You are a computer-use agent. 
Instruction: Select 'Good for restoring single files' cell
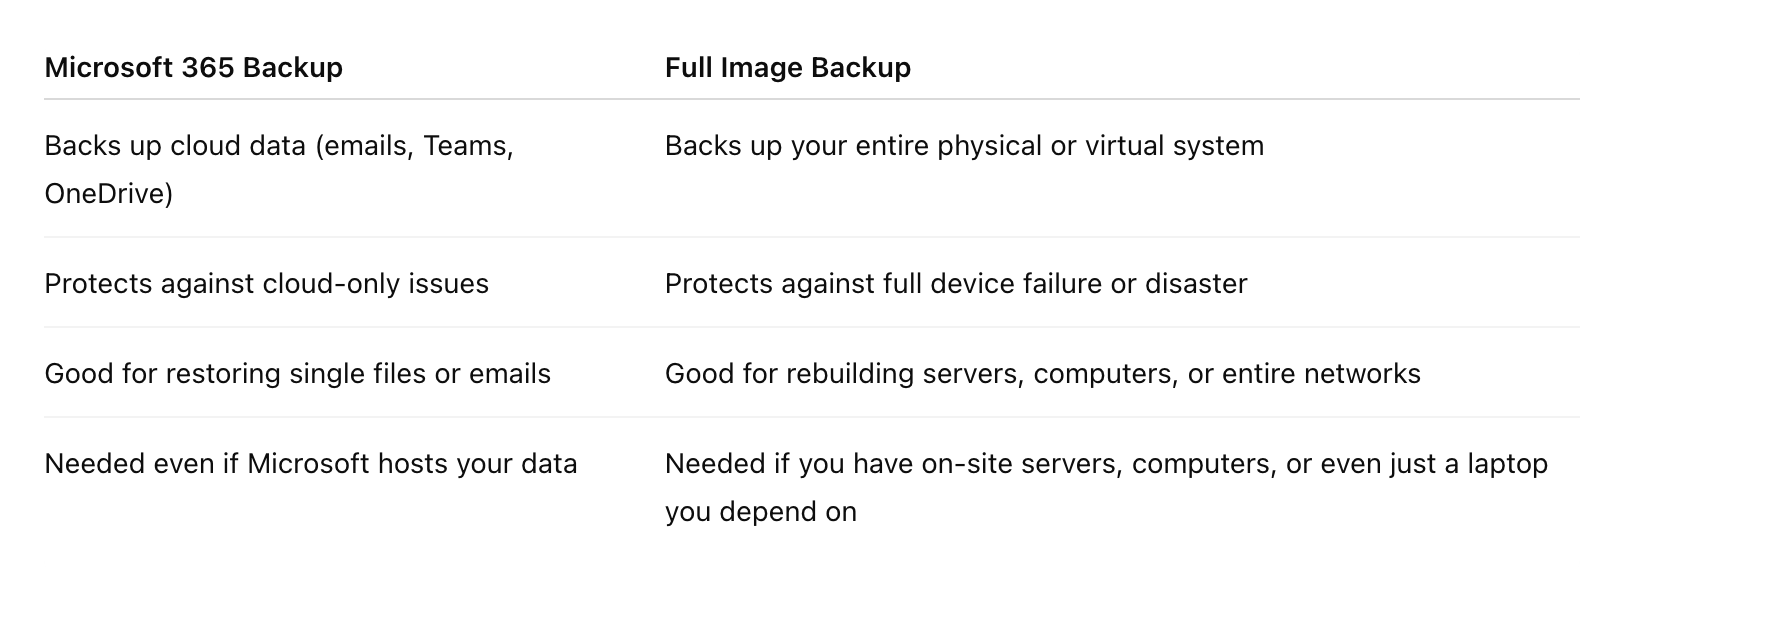point(298,374)
